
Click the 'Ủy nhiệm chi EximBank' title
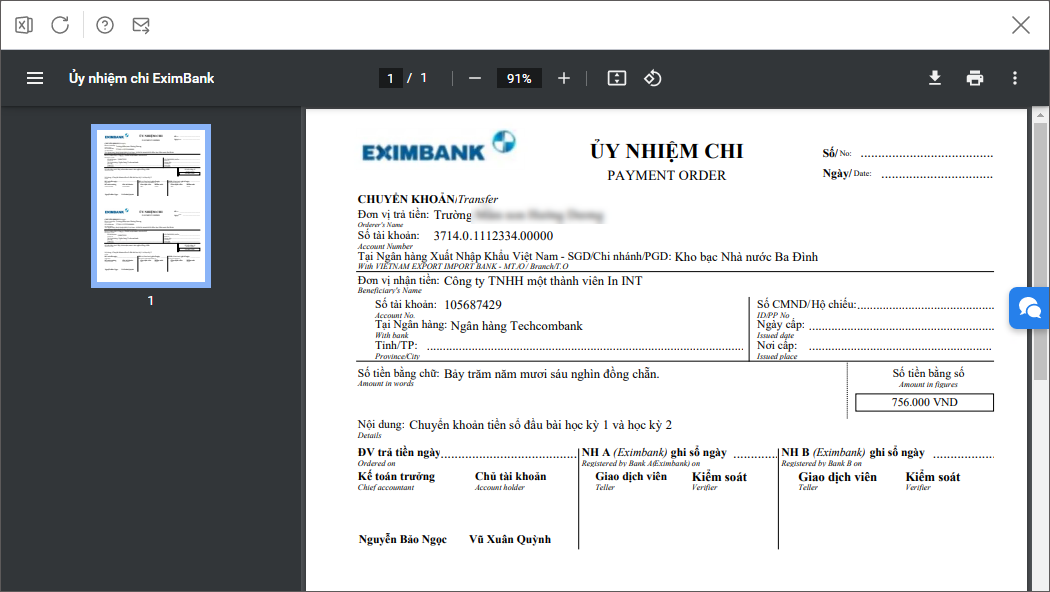(141, 78)
